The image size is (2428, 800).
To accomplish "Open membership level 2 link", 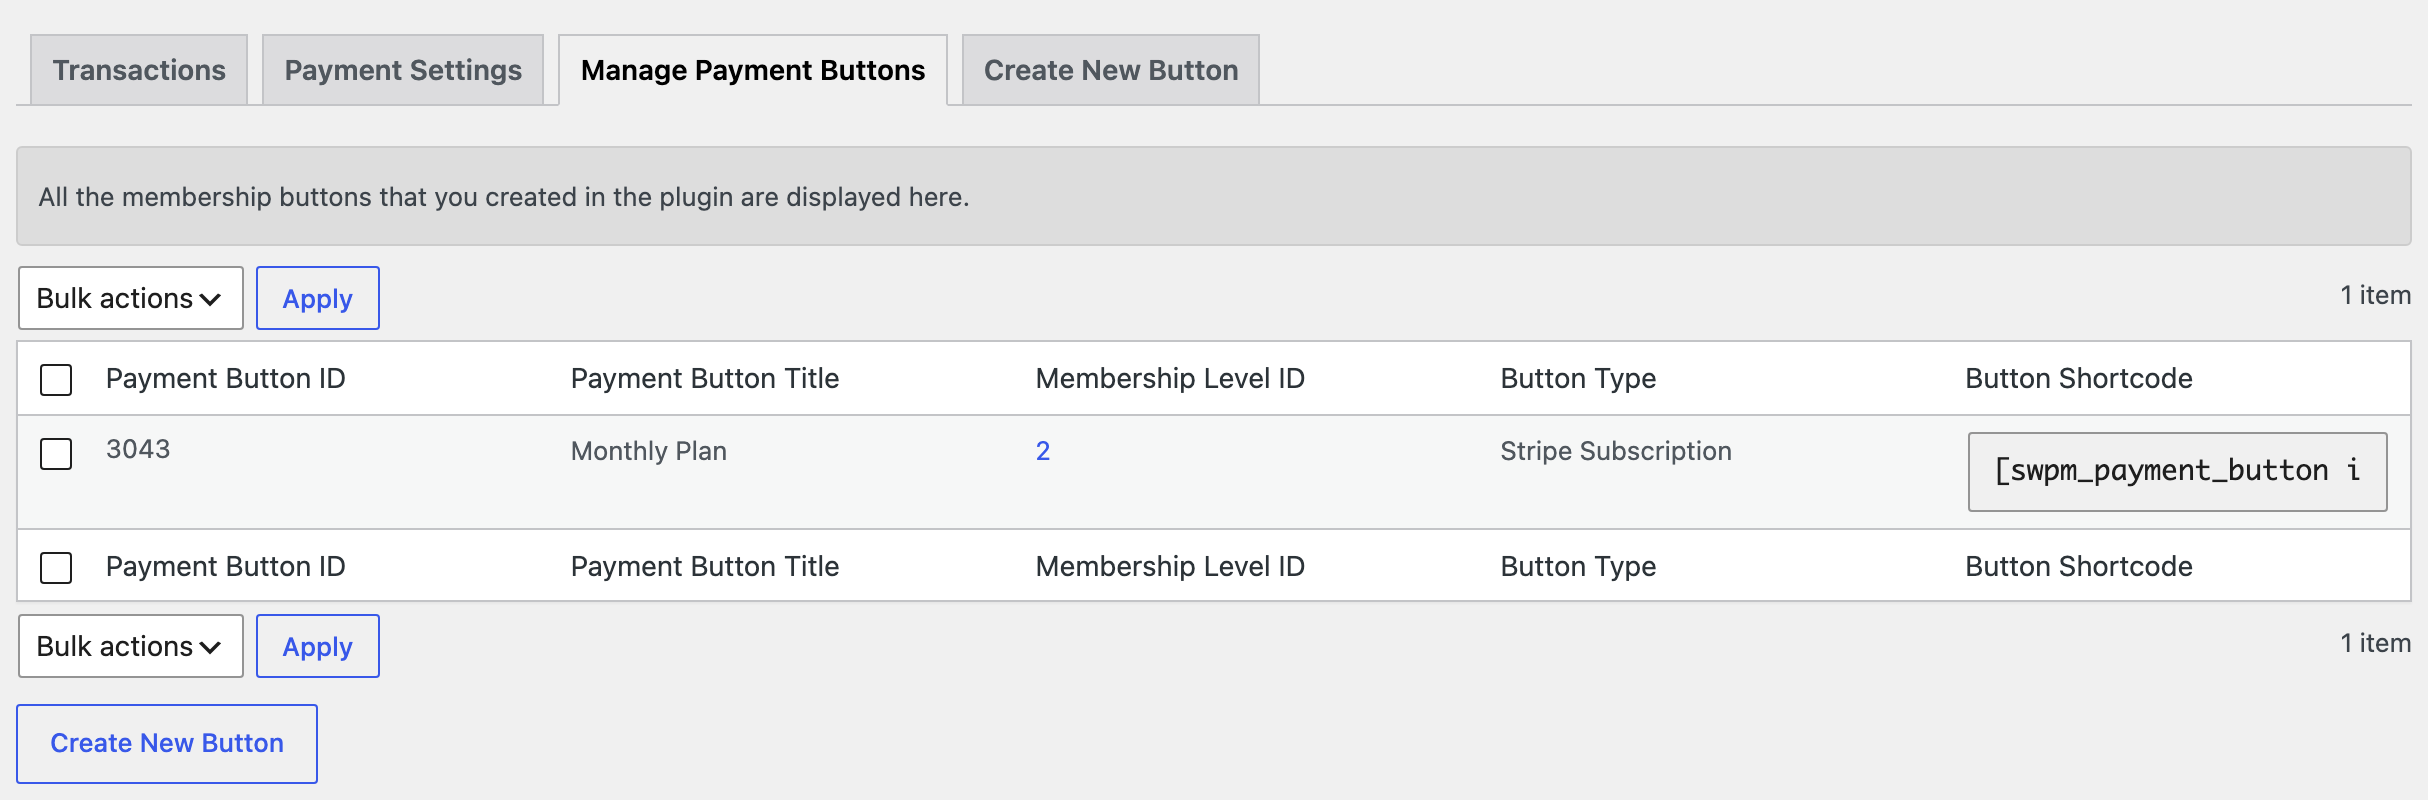I will [x=1043, y=451].
